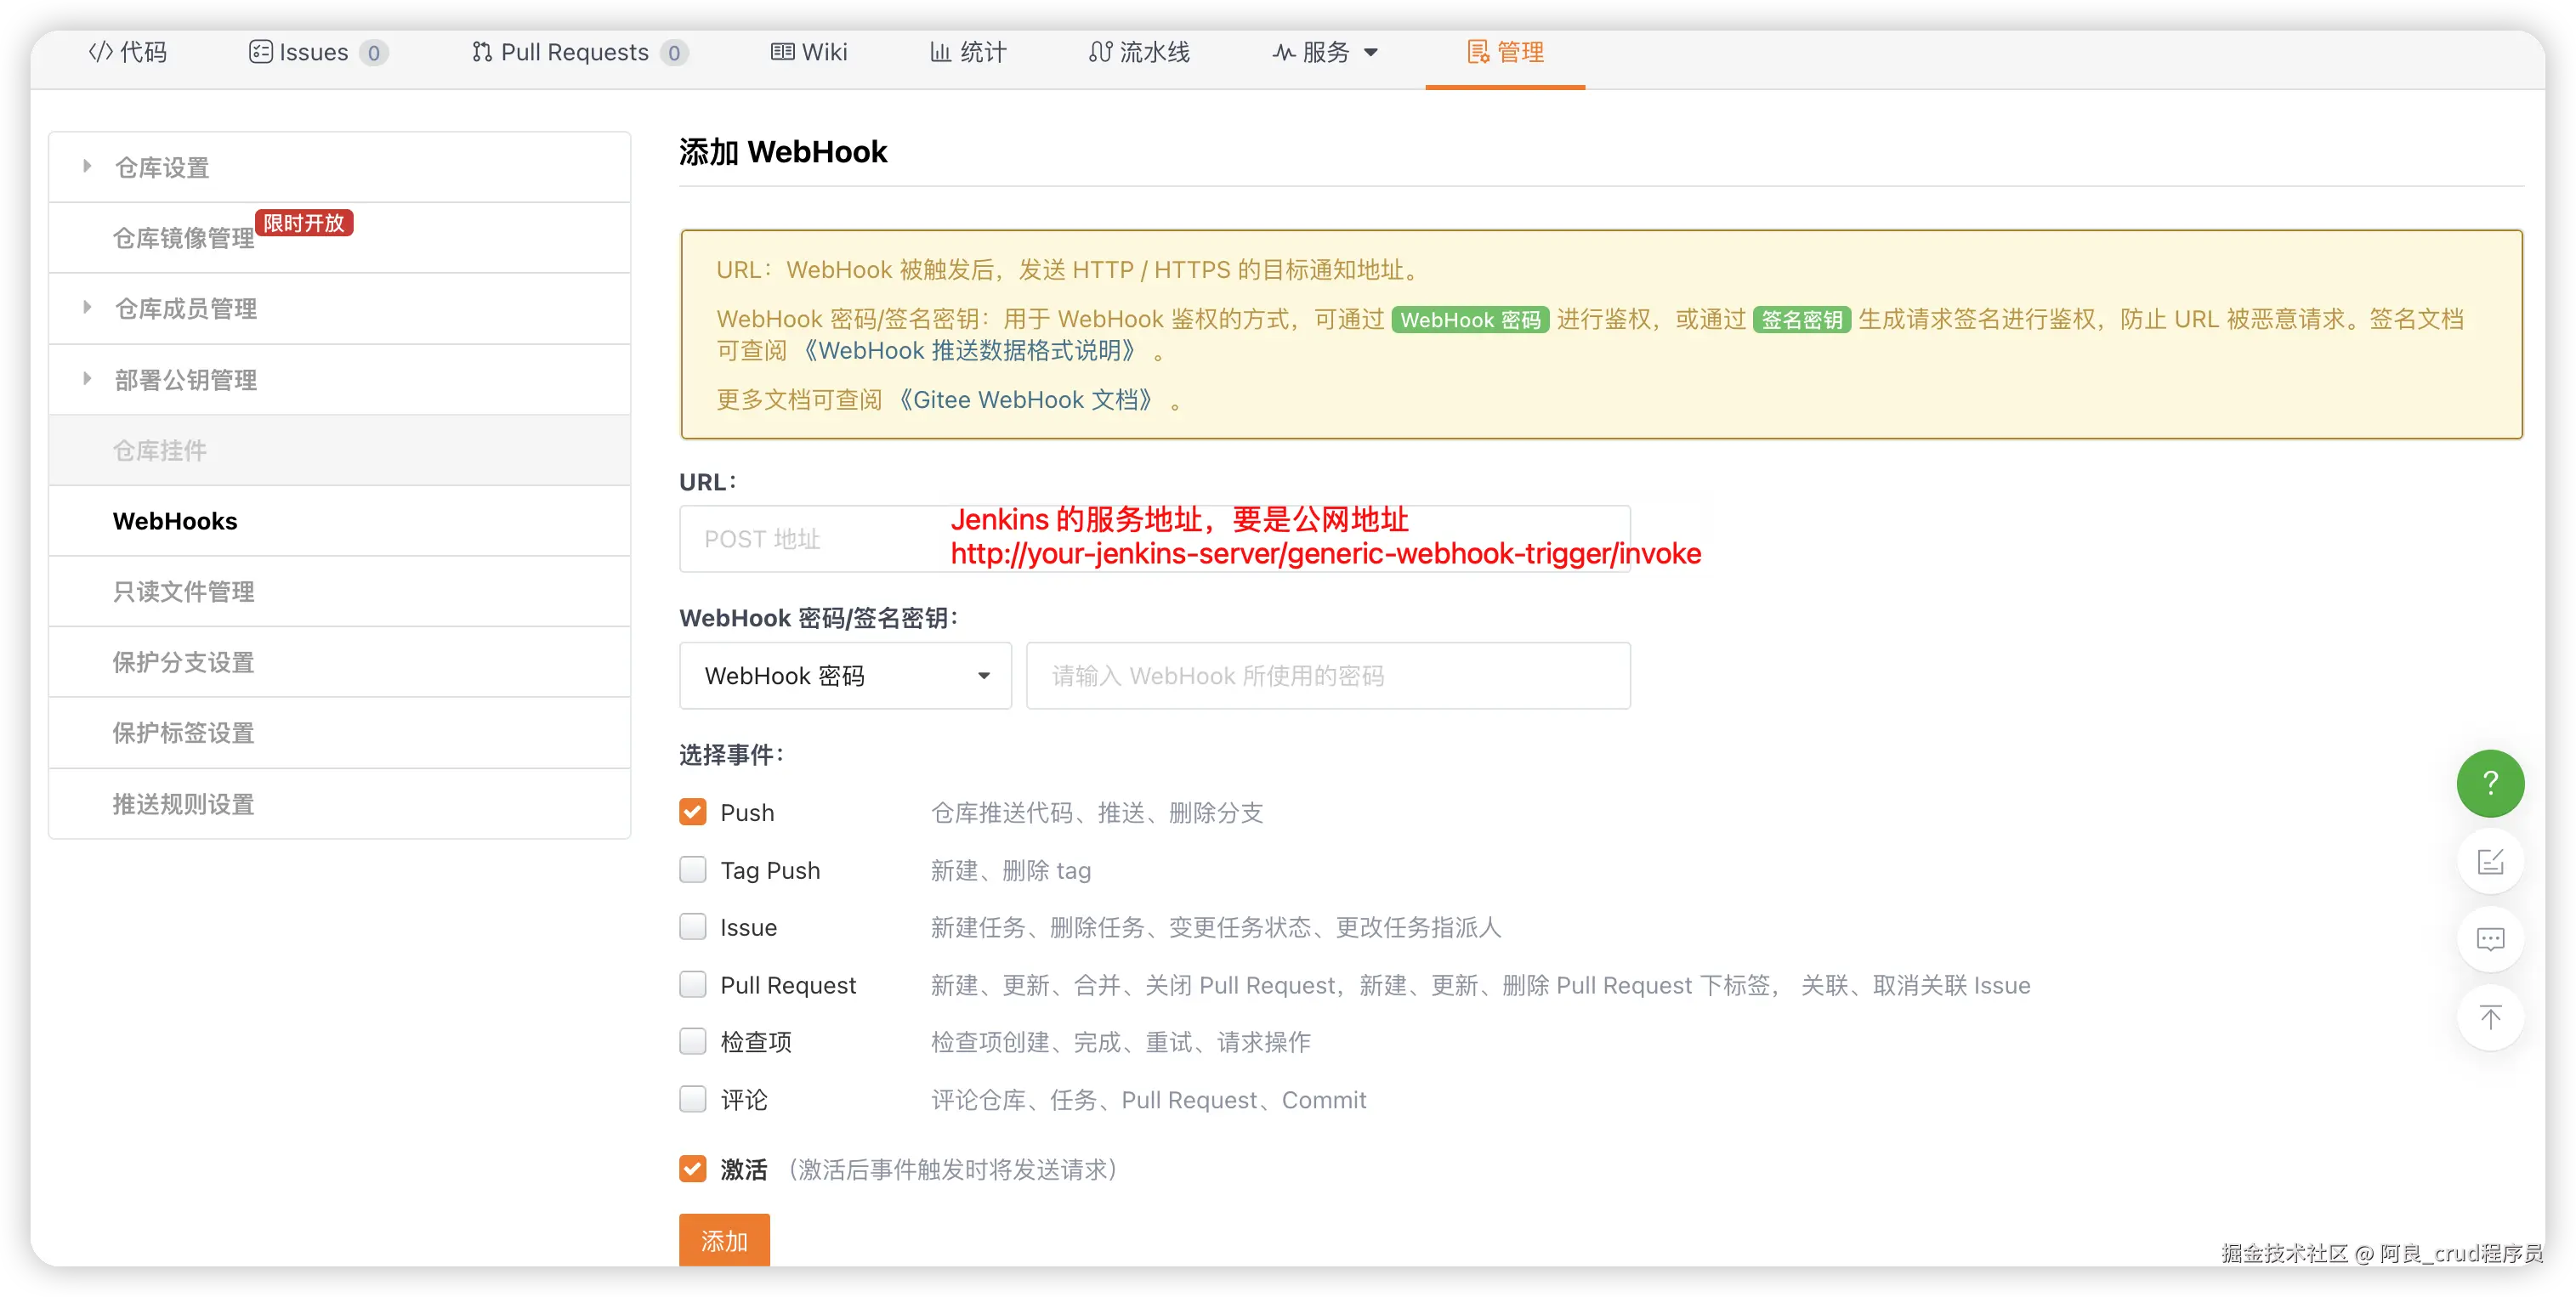Toggle the 激活 activation checkbox
2576x1297 pixels.
(x=692, y=1169)
